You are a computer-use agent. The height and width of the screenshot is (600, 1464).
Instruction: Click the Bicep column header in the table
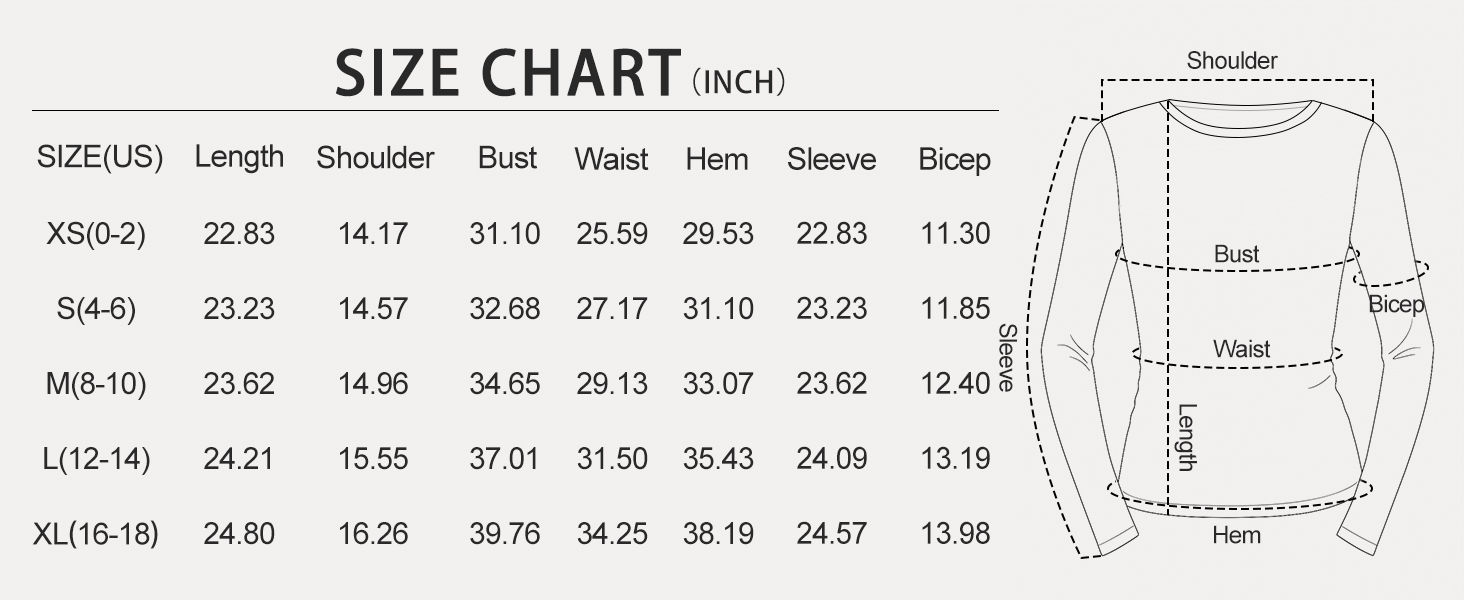954,160
